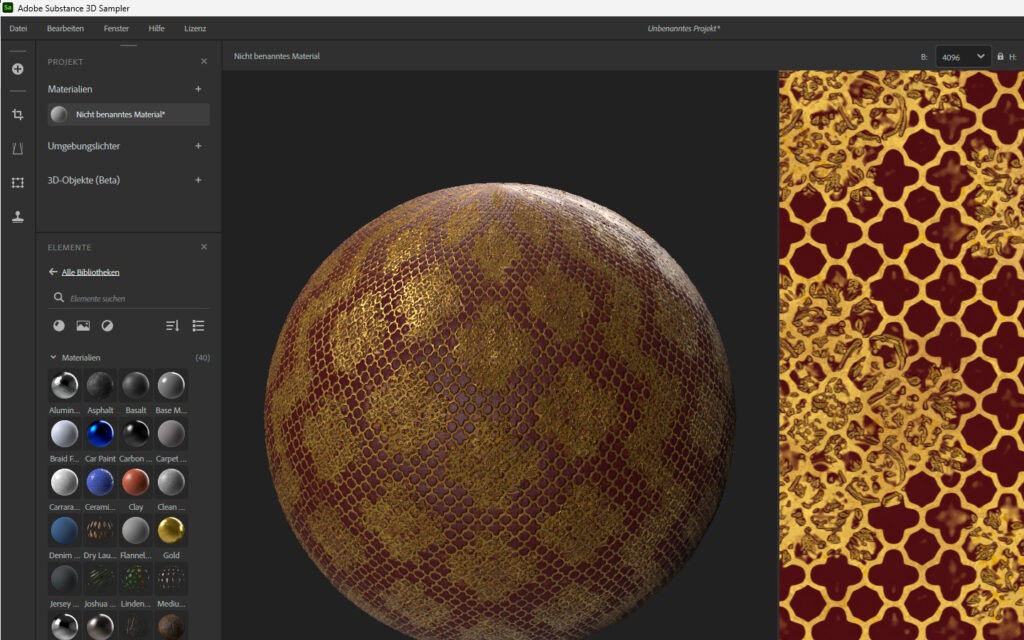This screenshot has height=640, width=1024.
Task: Pick the Joshua leaves material thumbnail
Action: (100, 579)
